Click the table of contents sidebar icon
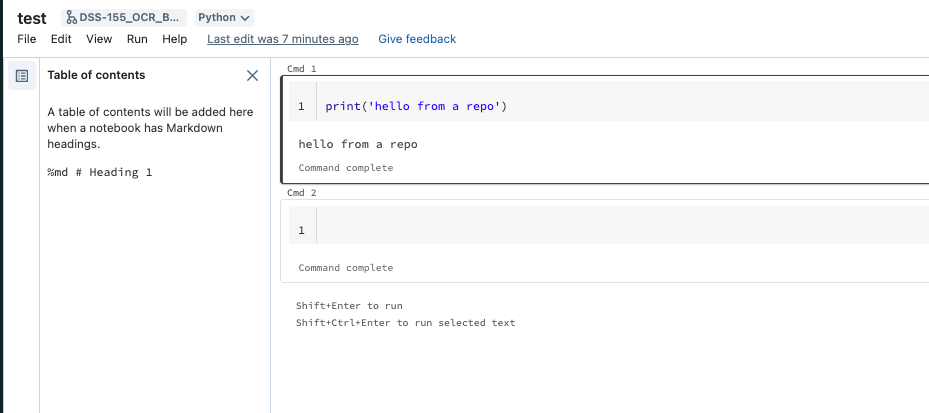Viewport: 929px width, 413px height. (x=22, y=76)
